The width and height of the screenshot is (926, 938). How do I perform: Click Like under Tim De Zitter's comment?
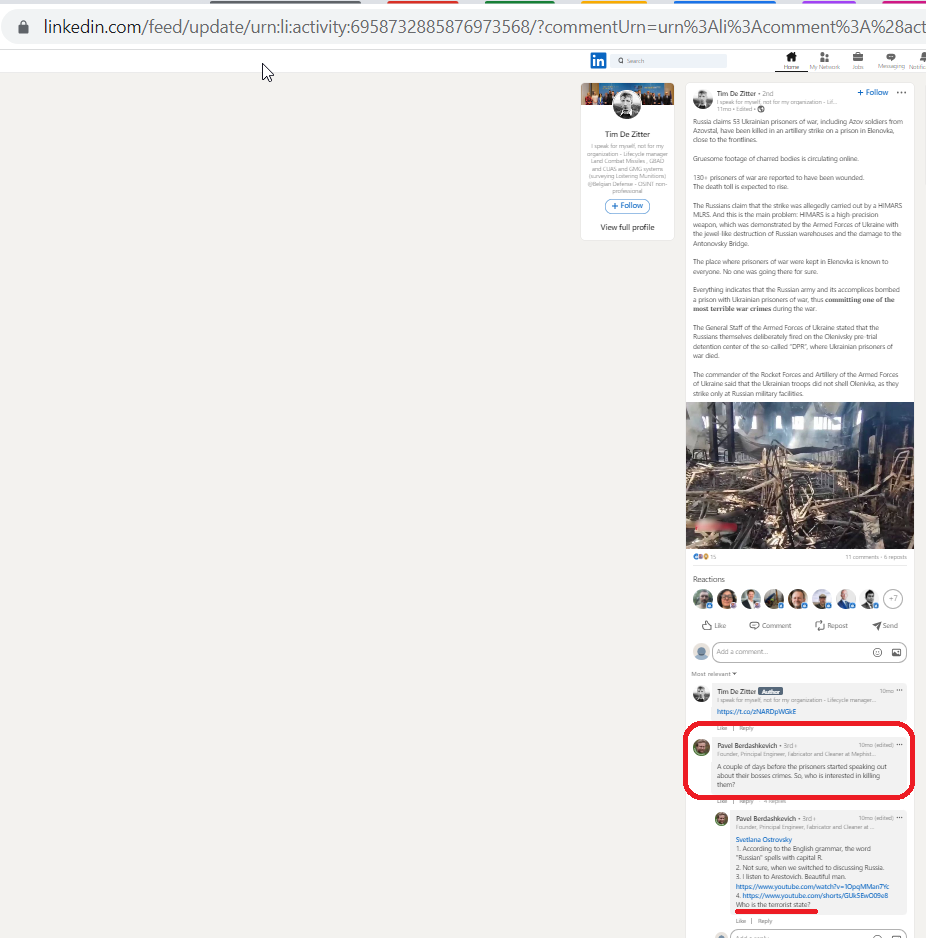click(722, 728)
